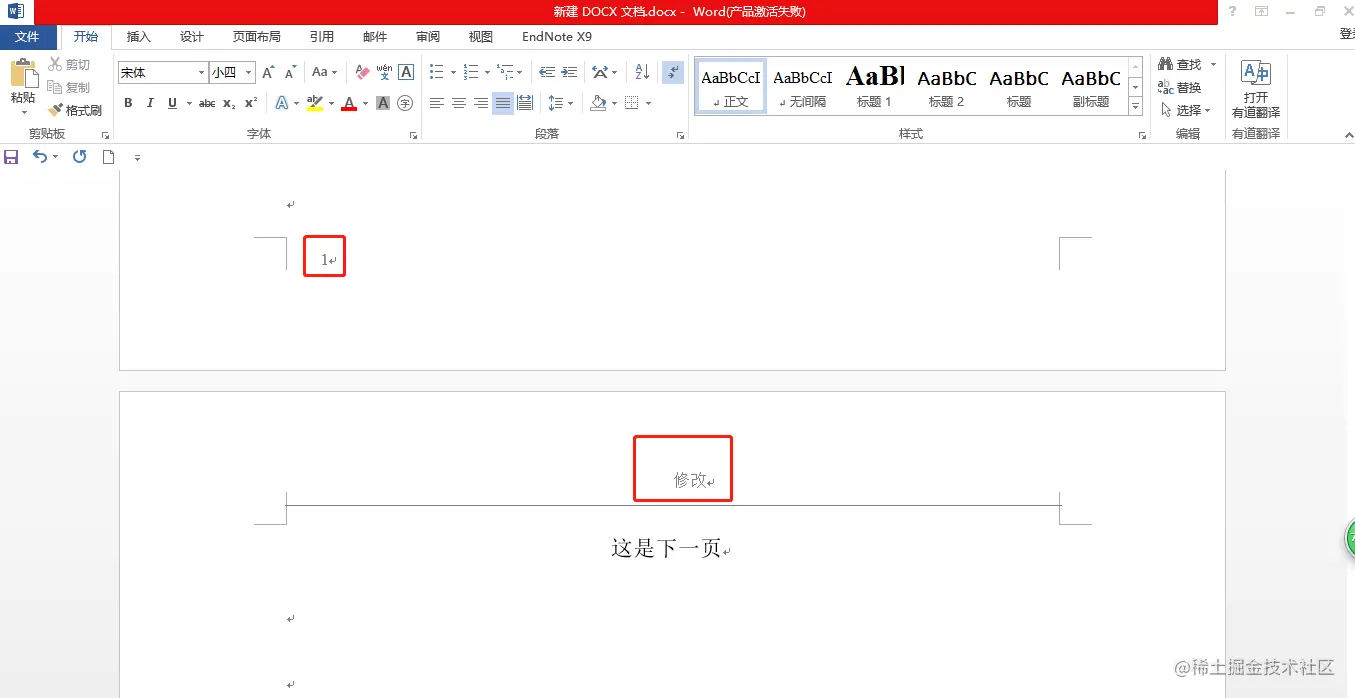This screenshot has width=1355, height=698.
Task: Increase font size with the grow font icon
Action: point(268,73)
